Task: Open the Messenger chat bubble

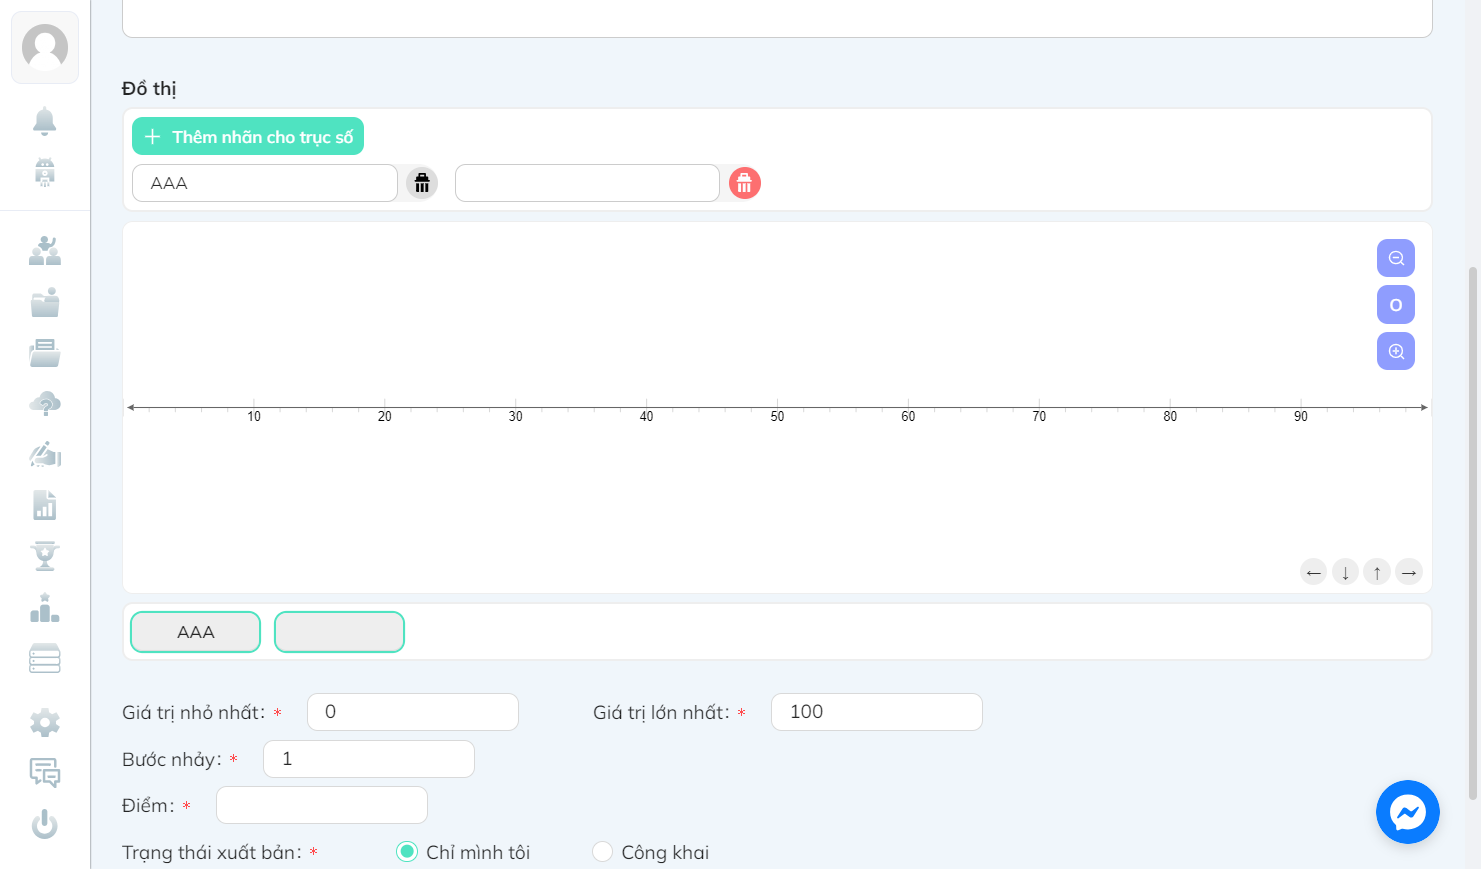Action: coord(1407,812)
